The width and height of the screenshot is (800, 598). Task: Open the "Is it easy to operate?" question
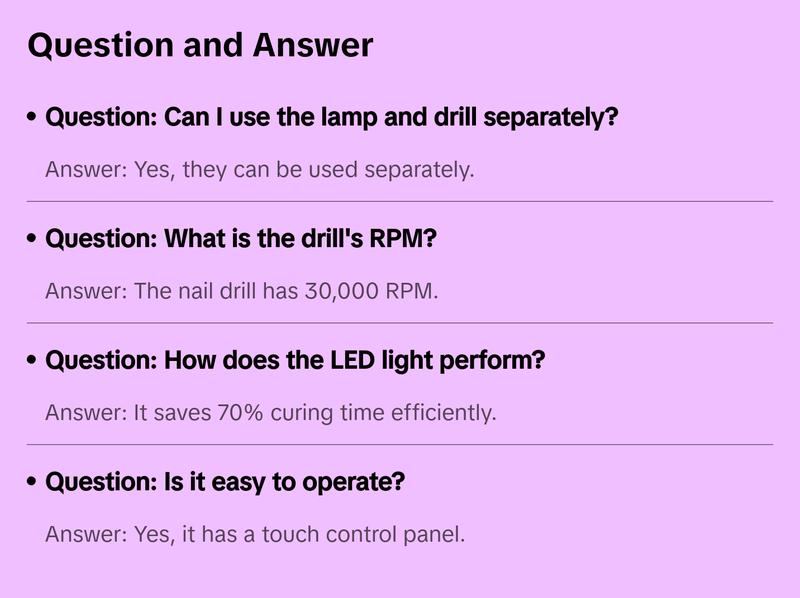click(225, 482)
